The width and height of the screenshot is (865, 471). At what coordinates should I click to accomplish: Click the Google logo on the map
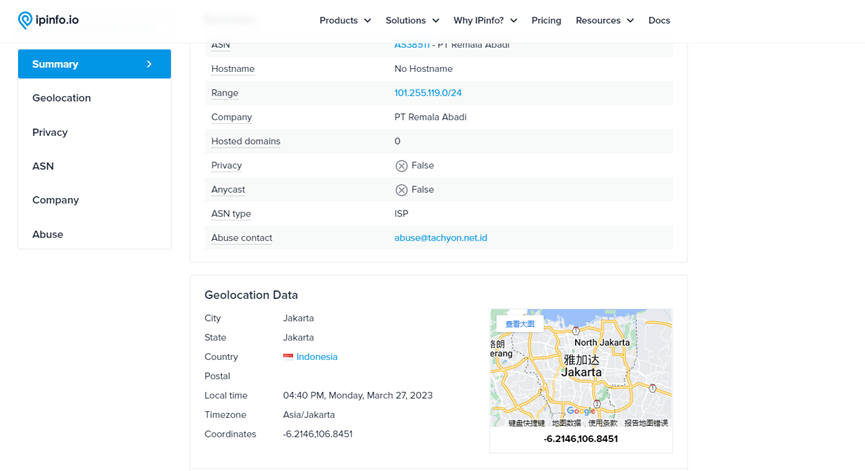[x=580, y=410]
